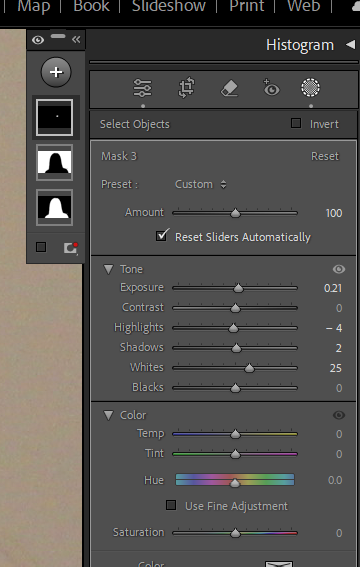Click the Saturation value 0
360x567 pixels.
339,533
